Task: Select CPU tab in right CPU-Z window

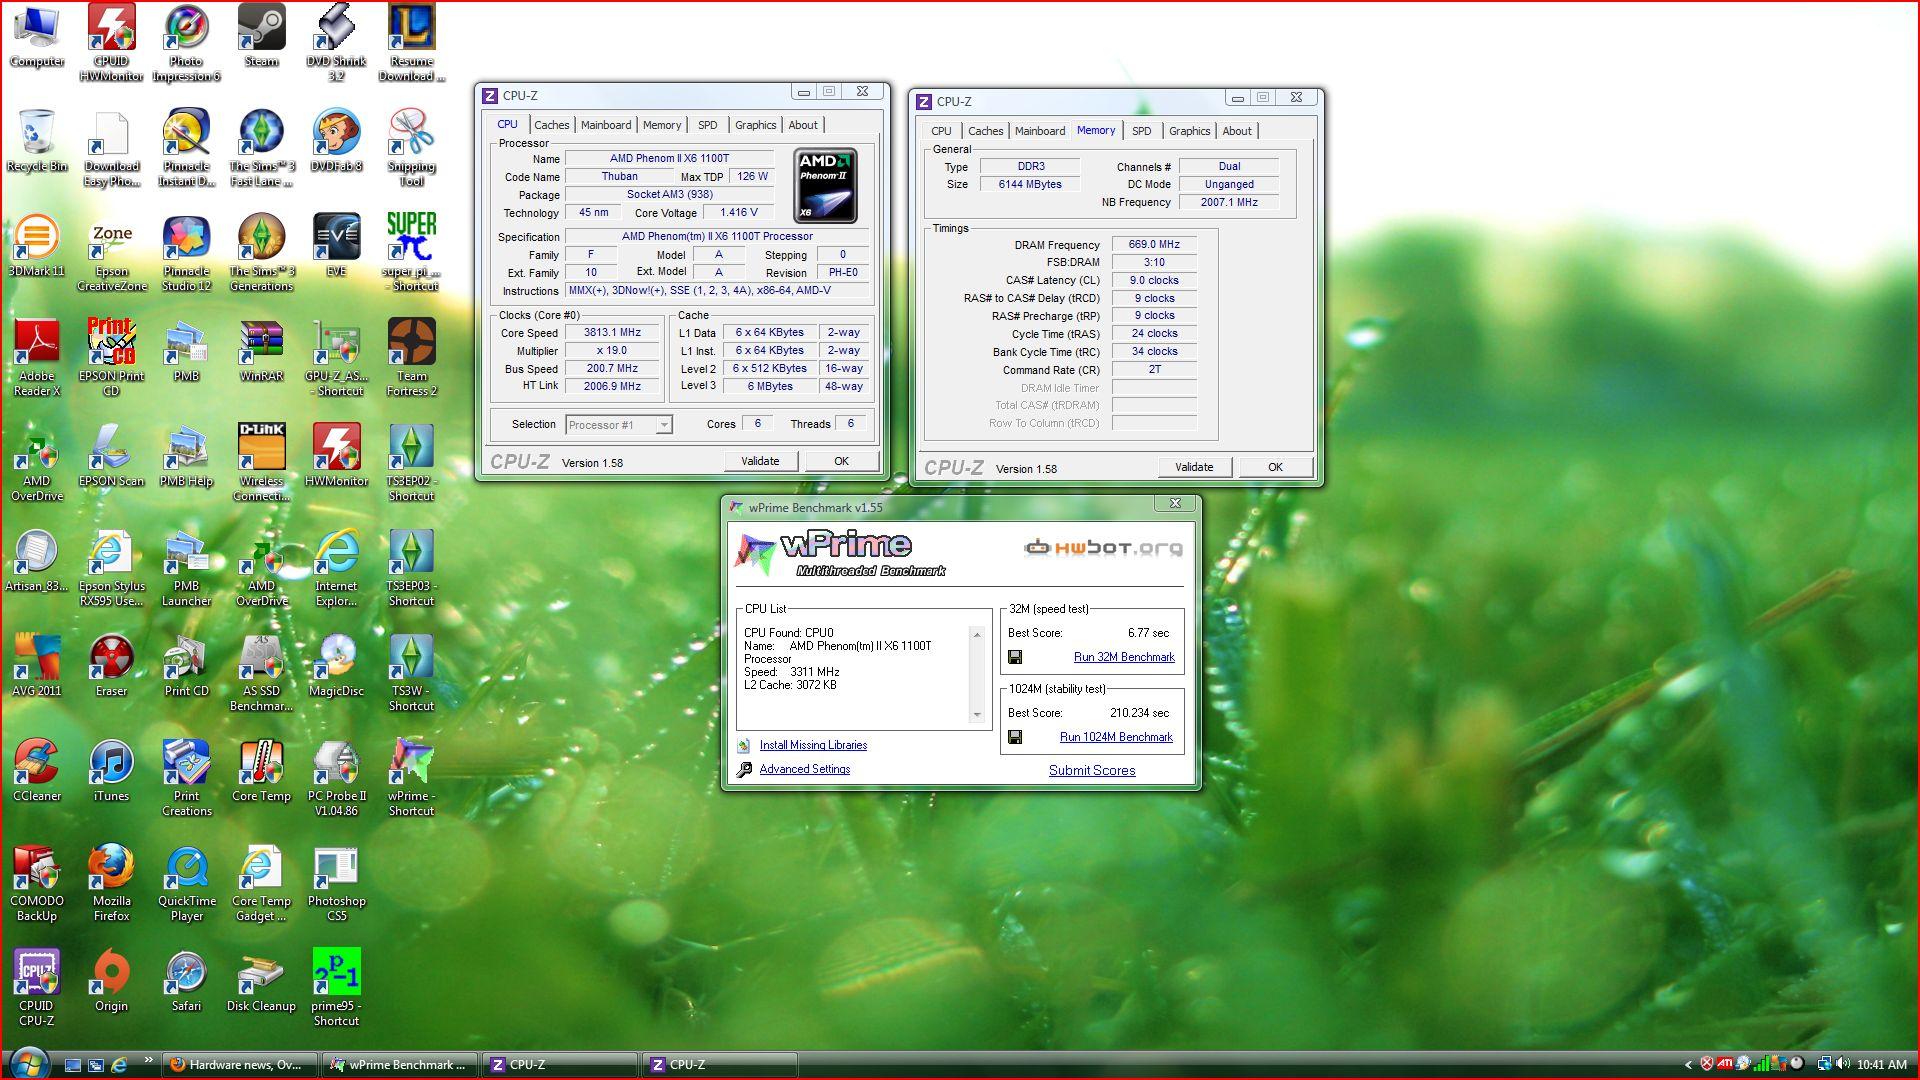Action: pos(941,131)
